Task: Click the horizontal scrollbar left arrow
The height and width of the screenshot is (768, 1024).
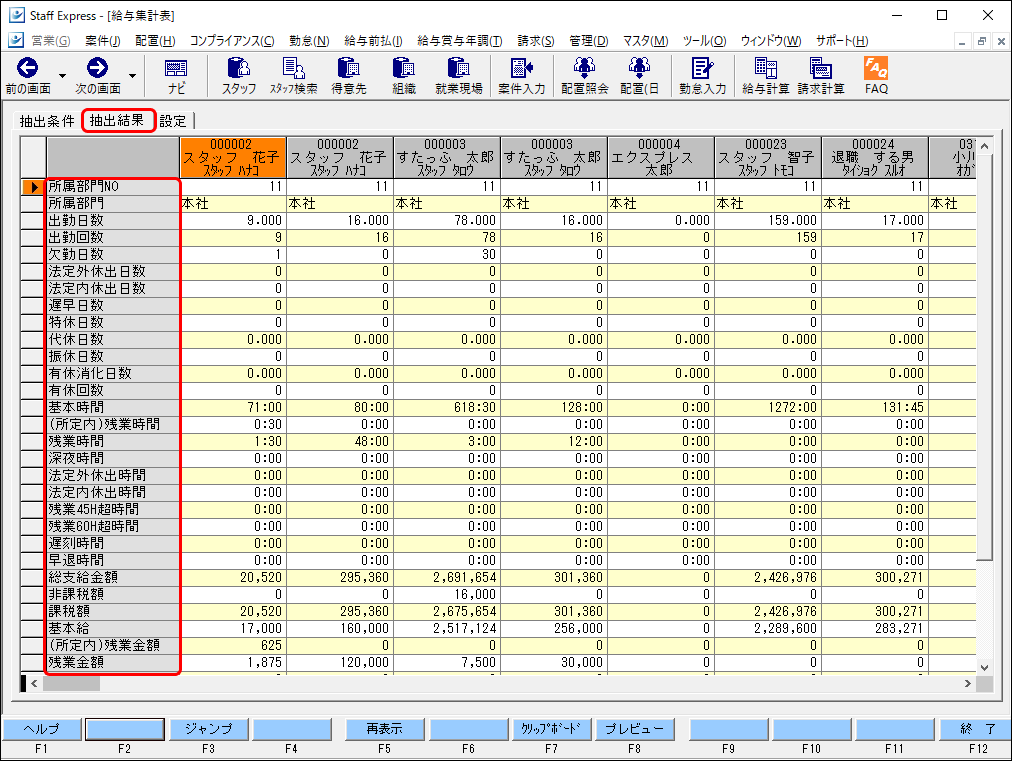Action: coord(35,683)
